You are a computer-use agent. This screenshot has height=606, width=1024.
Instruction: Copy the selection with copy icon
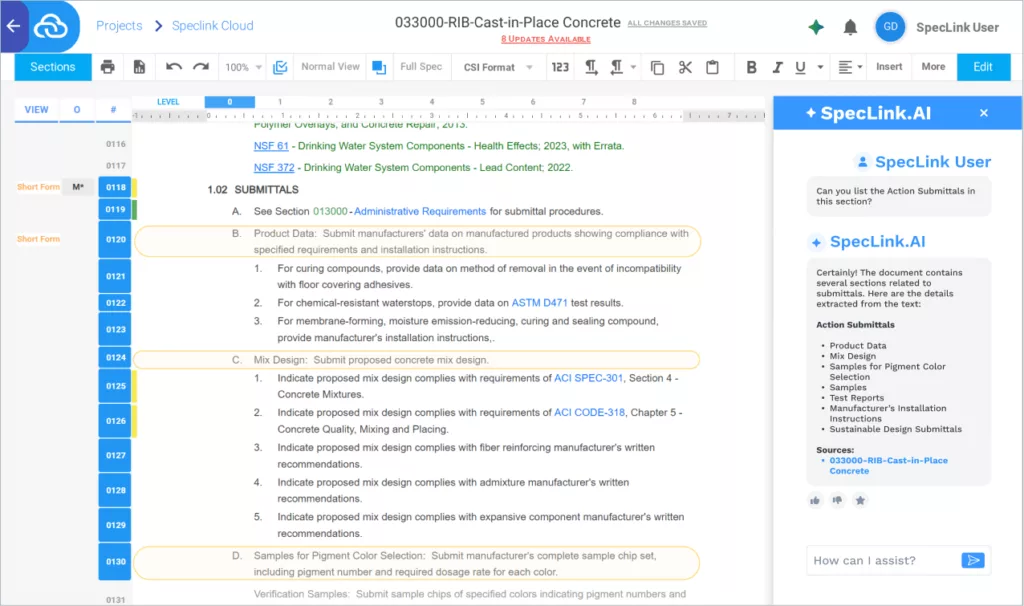point(658,67)
